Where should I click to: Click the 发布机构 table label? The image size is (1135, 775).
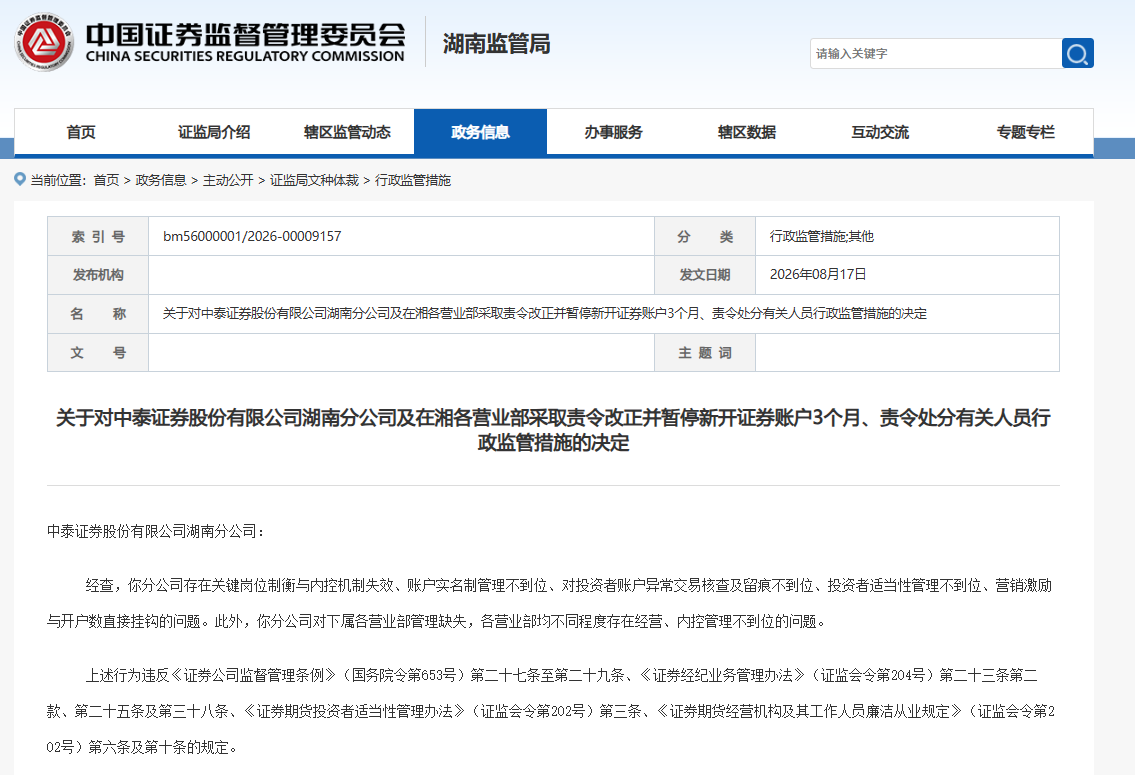click(98, 275)
